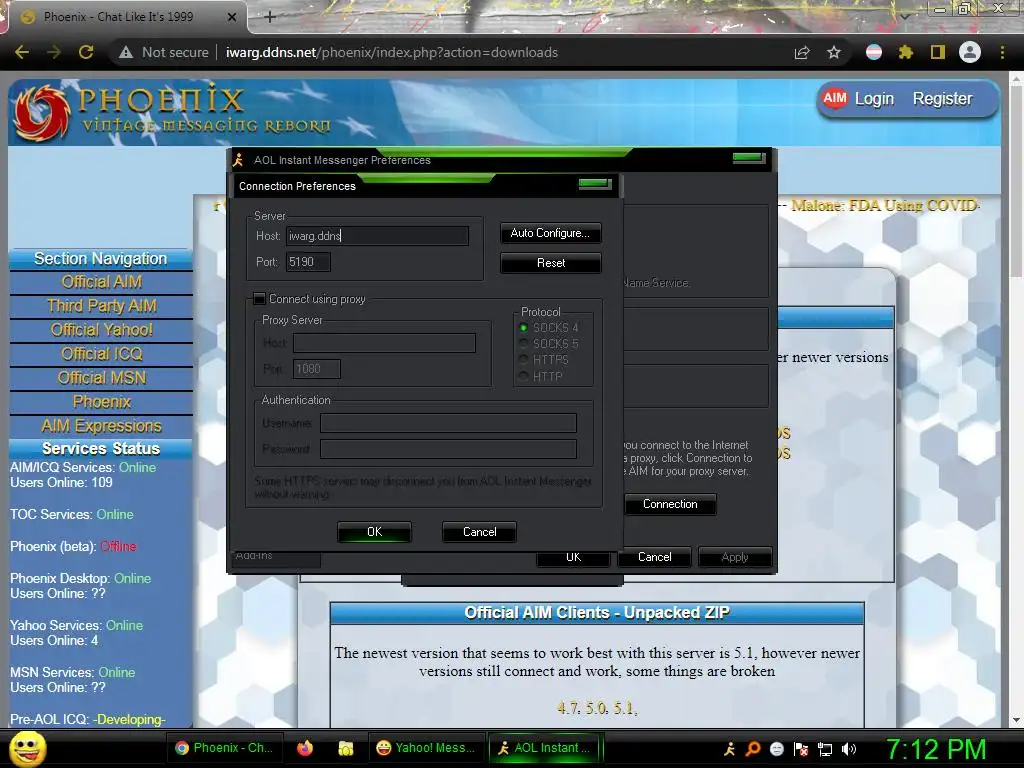Reload the Phoenix page

(x=86, y=52)
